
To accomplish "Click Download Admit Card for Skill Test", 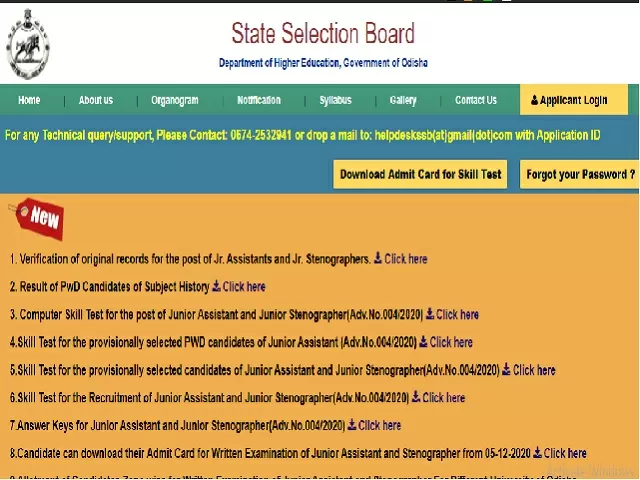I will [x=420, y=174].
